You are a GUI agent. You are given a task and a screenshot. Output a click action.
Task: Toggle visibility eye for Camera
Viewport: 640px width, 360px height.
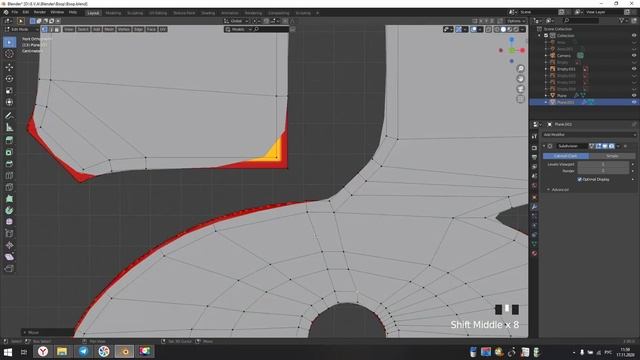634,56
